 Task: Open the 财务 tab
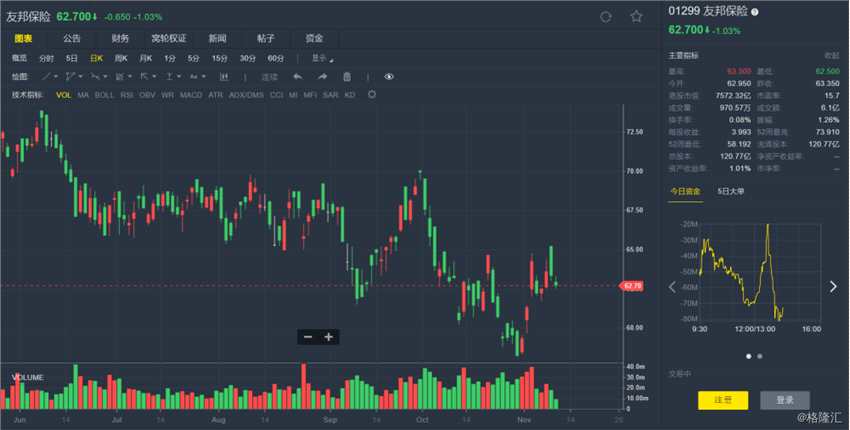[120, 38]
